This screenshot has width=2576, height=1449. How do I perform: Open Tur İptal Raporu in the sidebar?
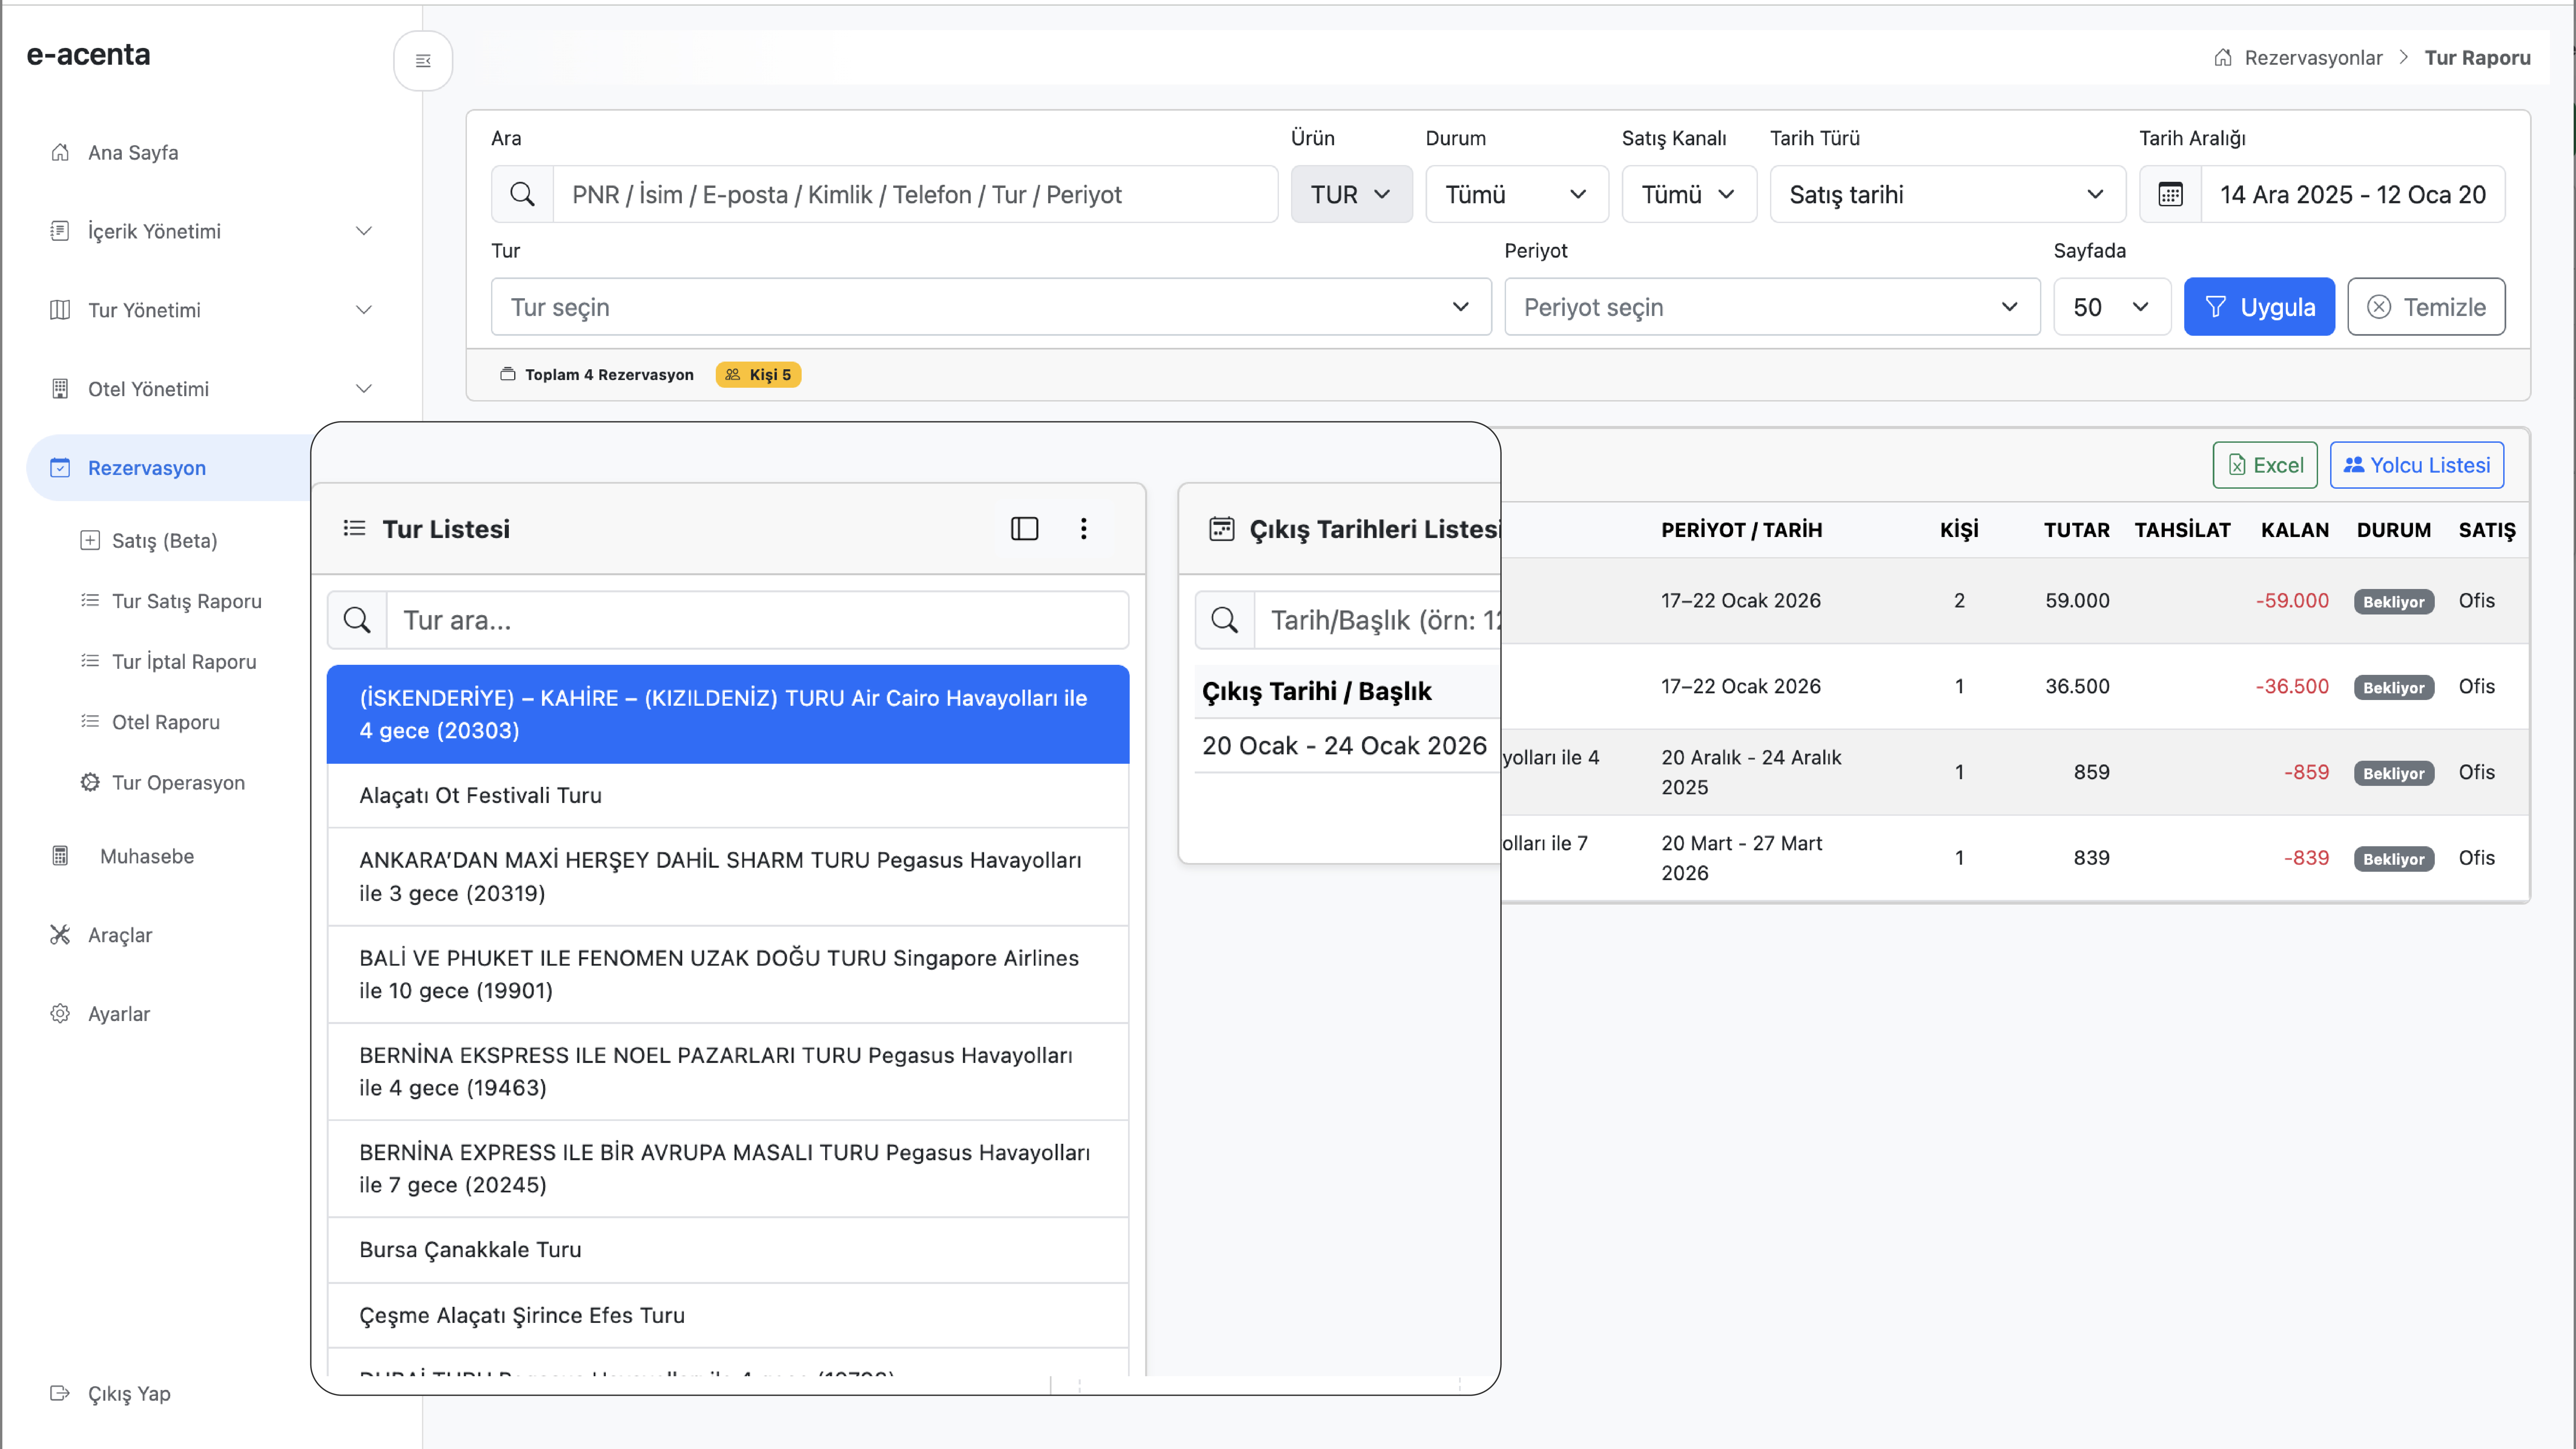point(184,661)
